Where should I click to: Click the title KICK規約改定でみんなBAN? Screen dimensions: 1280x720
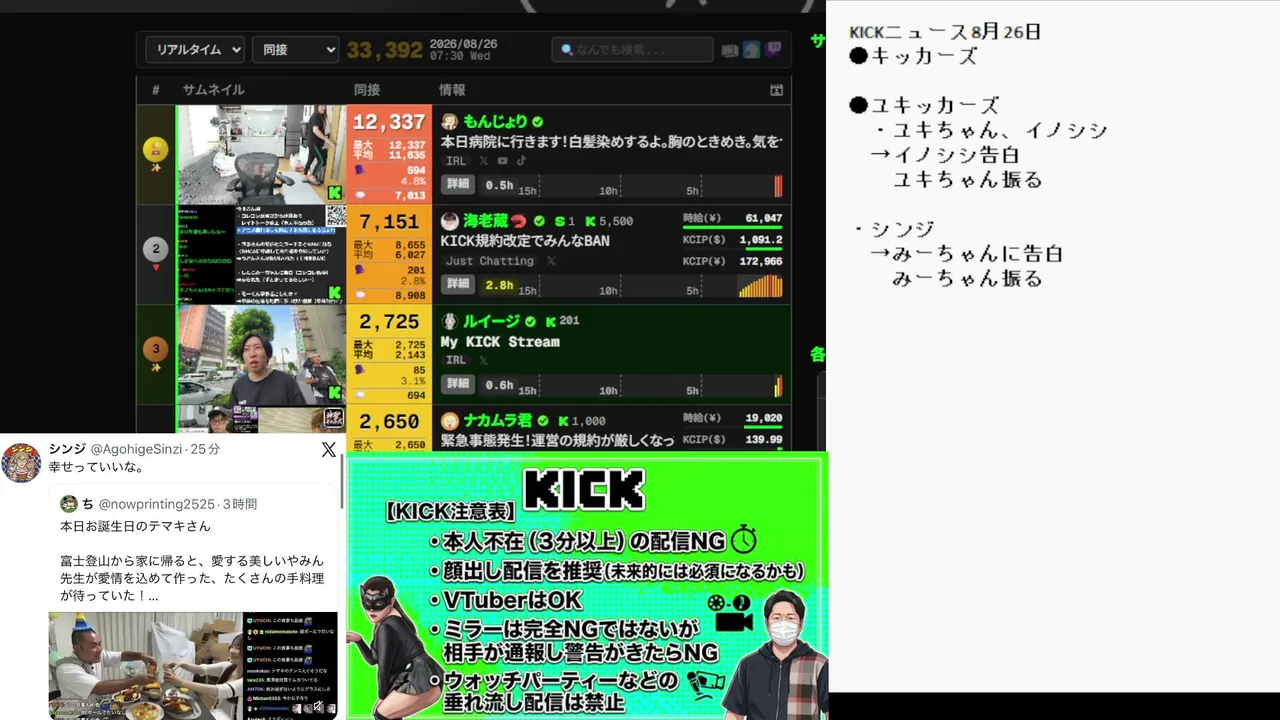click(525, 241)
